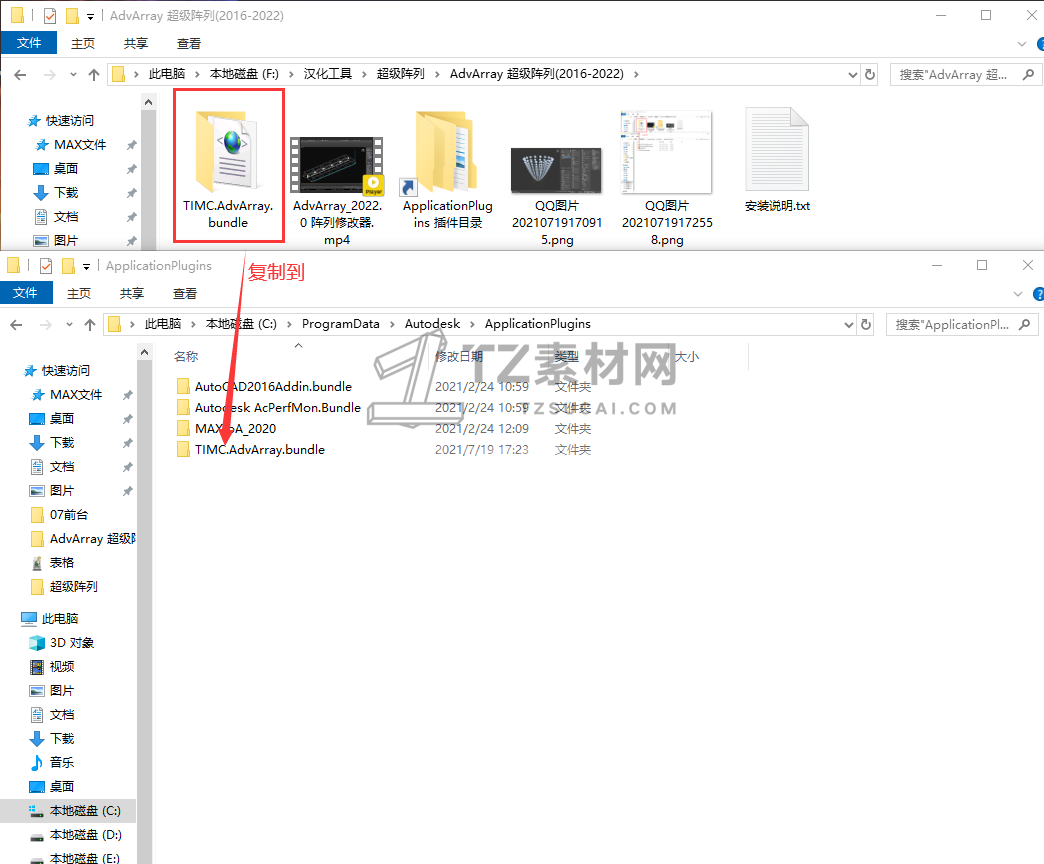Open recent locations dropdown in top window
This screenshot has width=1044, height=864.
(73, 75)
